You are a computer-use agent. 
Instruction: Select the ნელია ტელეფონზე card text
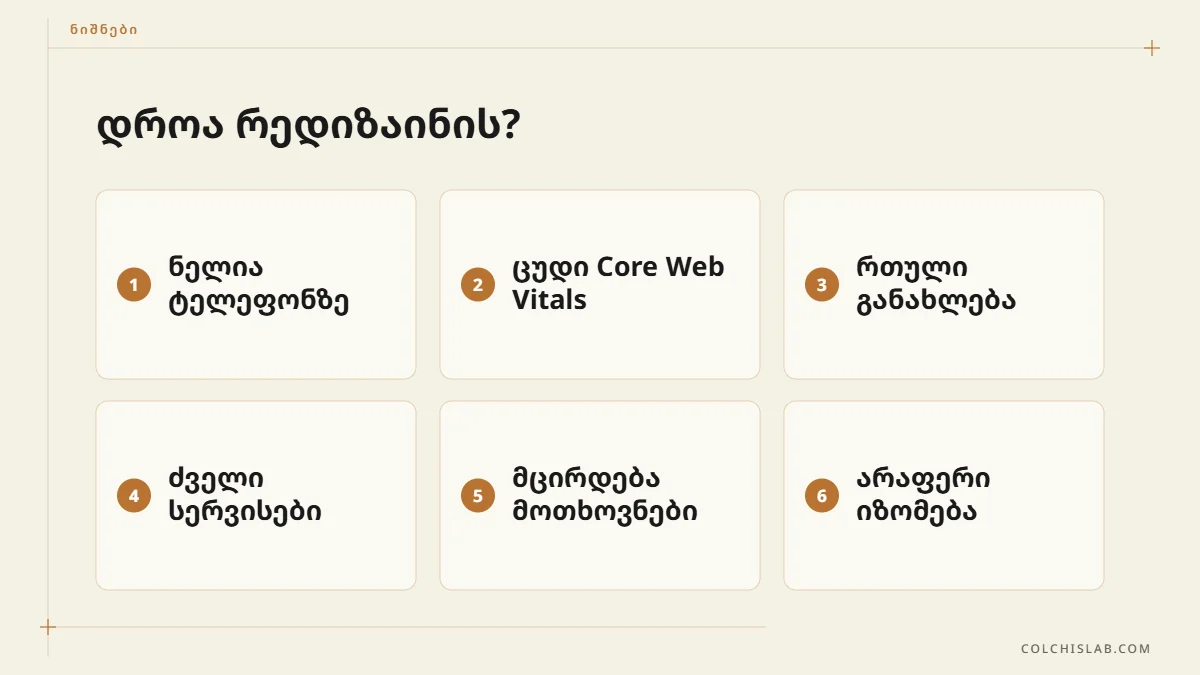[x=259, y=285]
